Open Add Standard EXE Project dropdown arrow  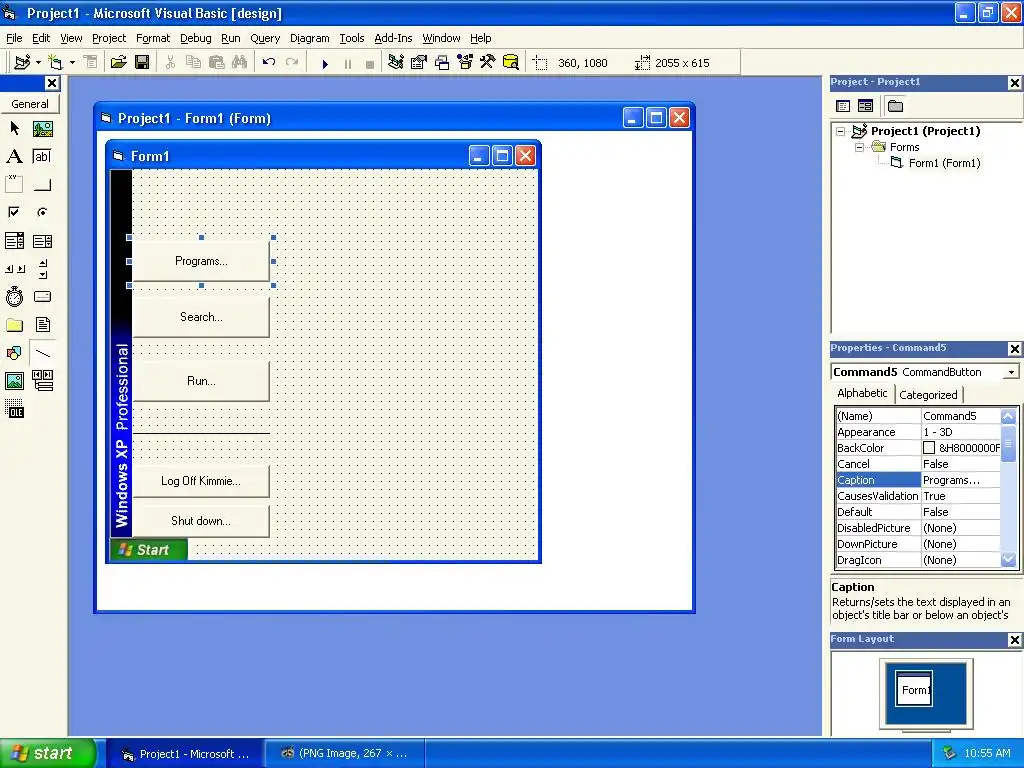(39, 63)
